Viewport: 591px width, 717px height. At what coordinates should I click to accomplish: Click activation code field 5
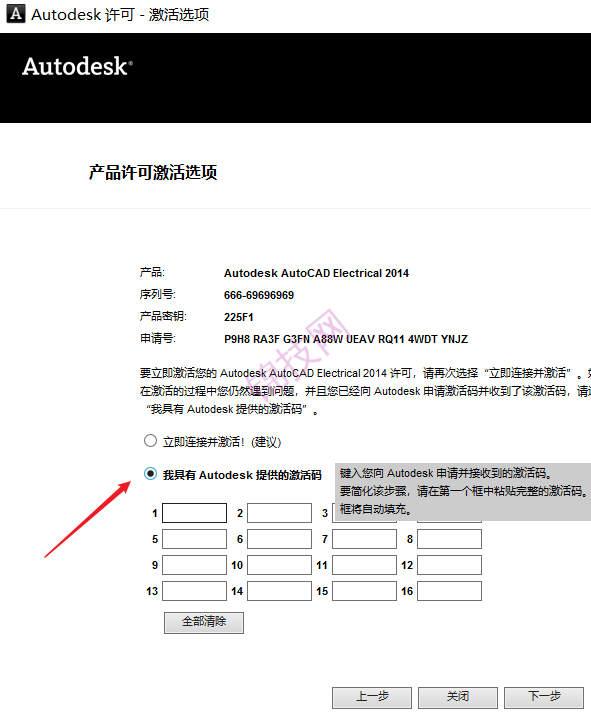194,539
